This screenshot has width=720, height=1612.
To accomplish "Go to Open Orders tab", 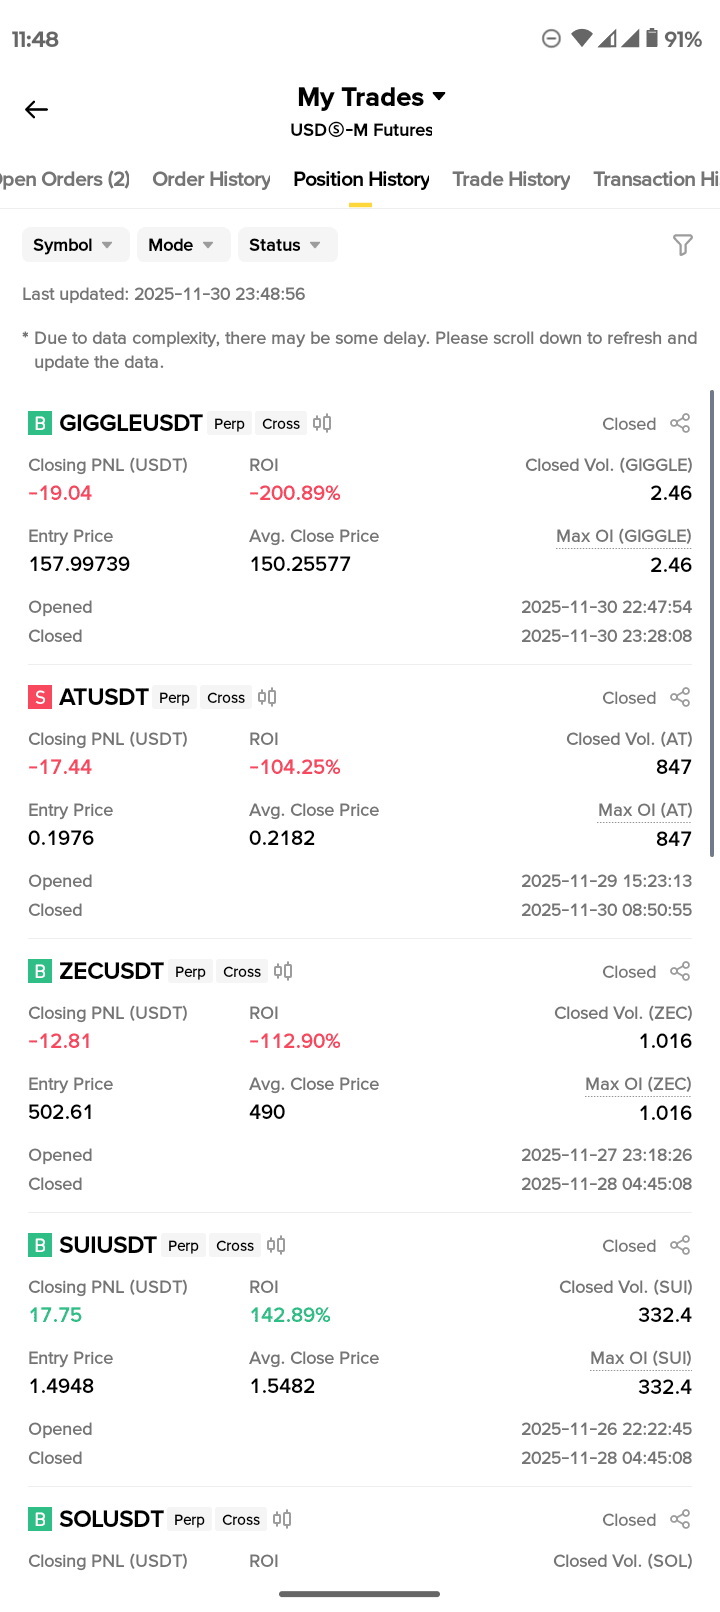I will [62, 179].
